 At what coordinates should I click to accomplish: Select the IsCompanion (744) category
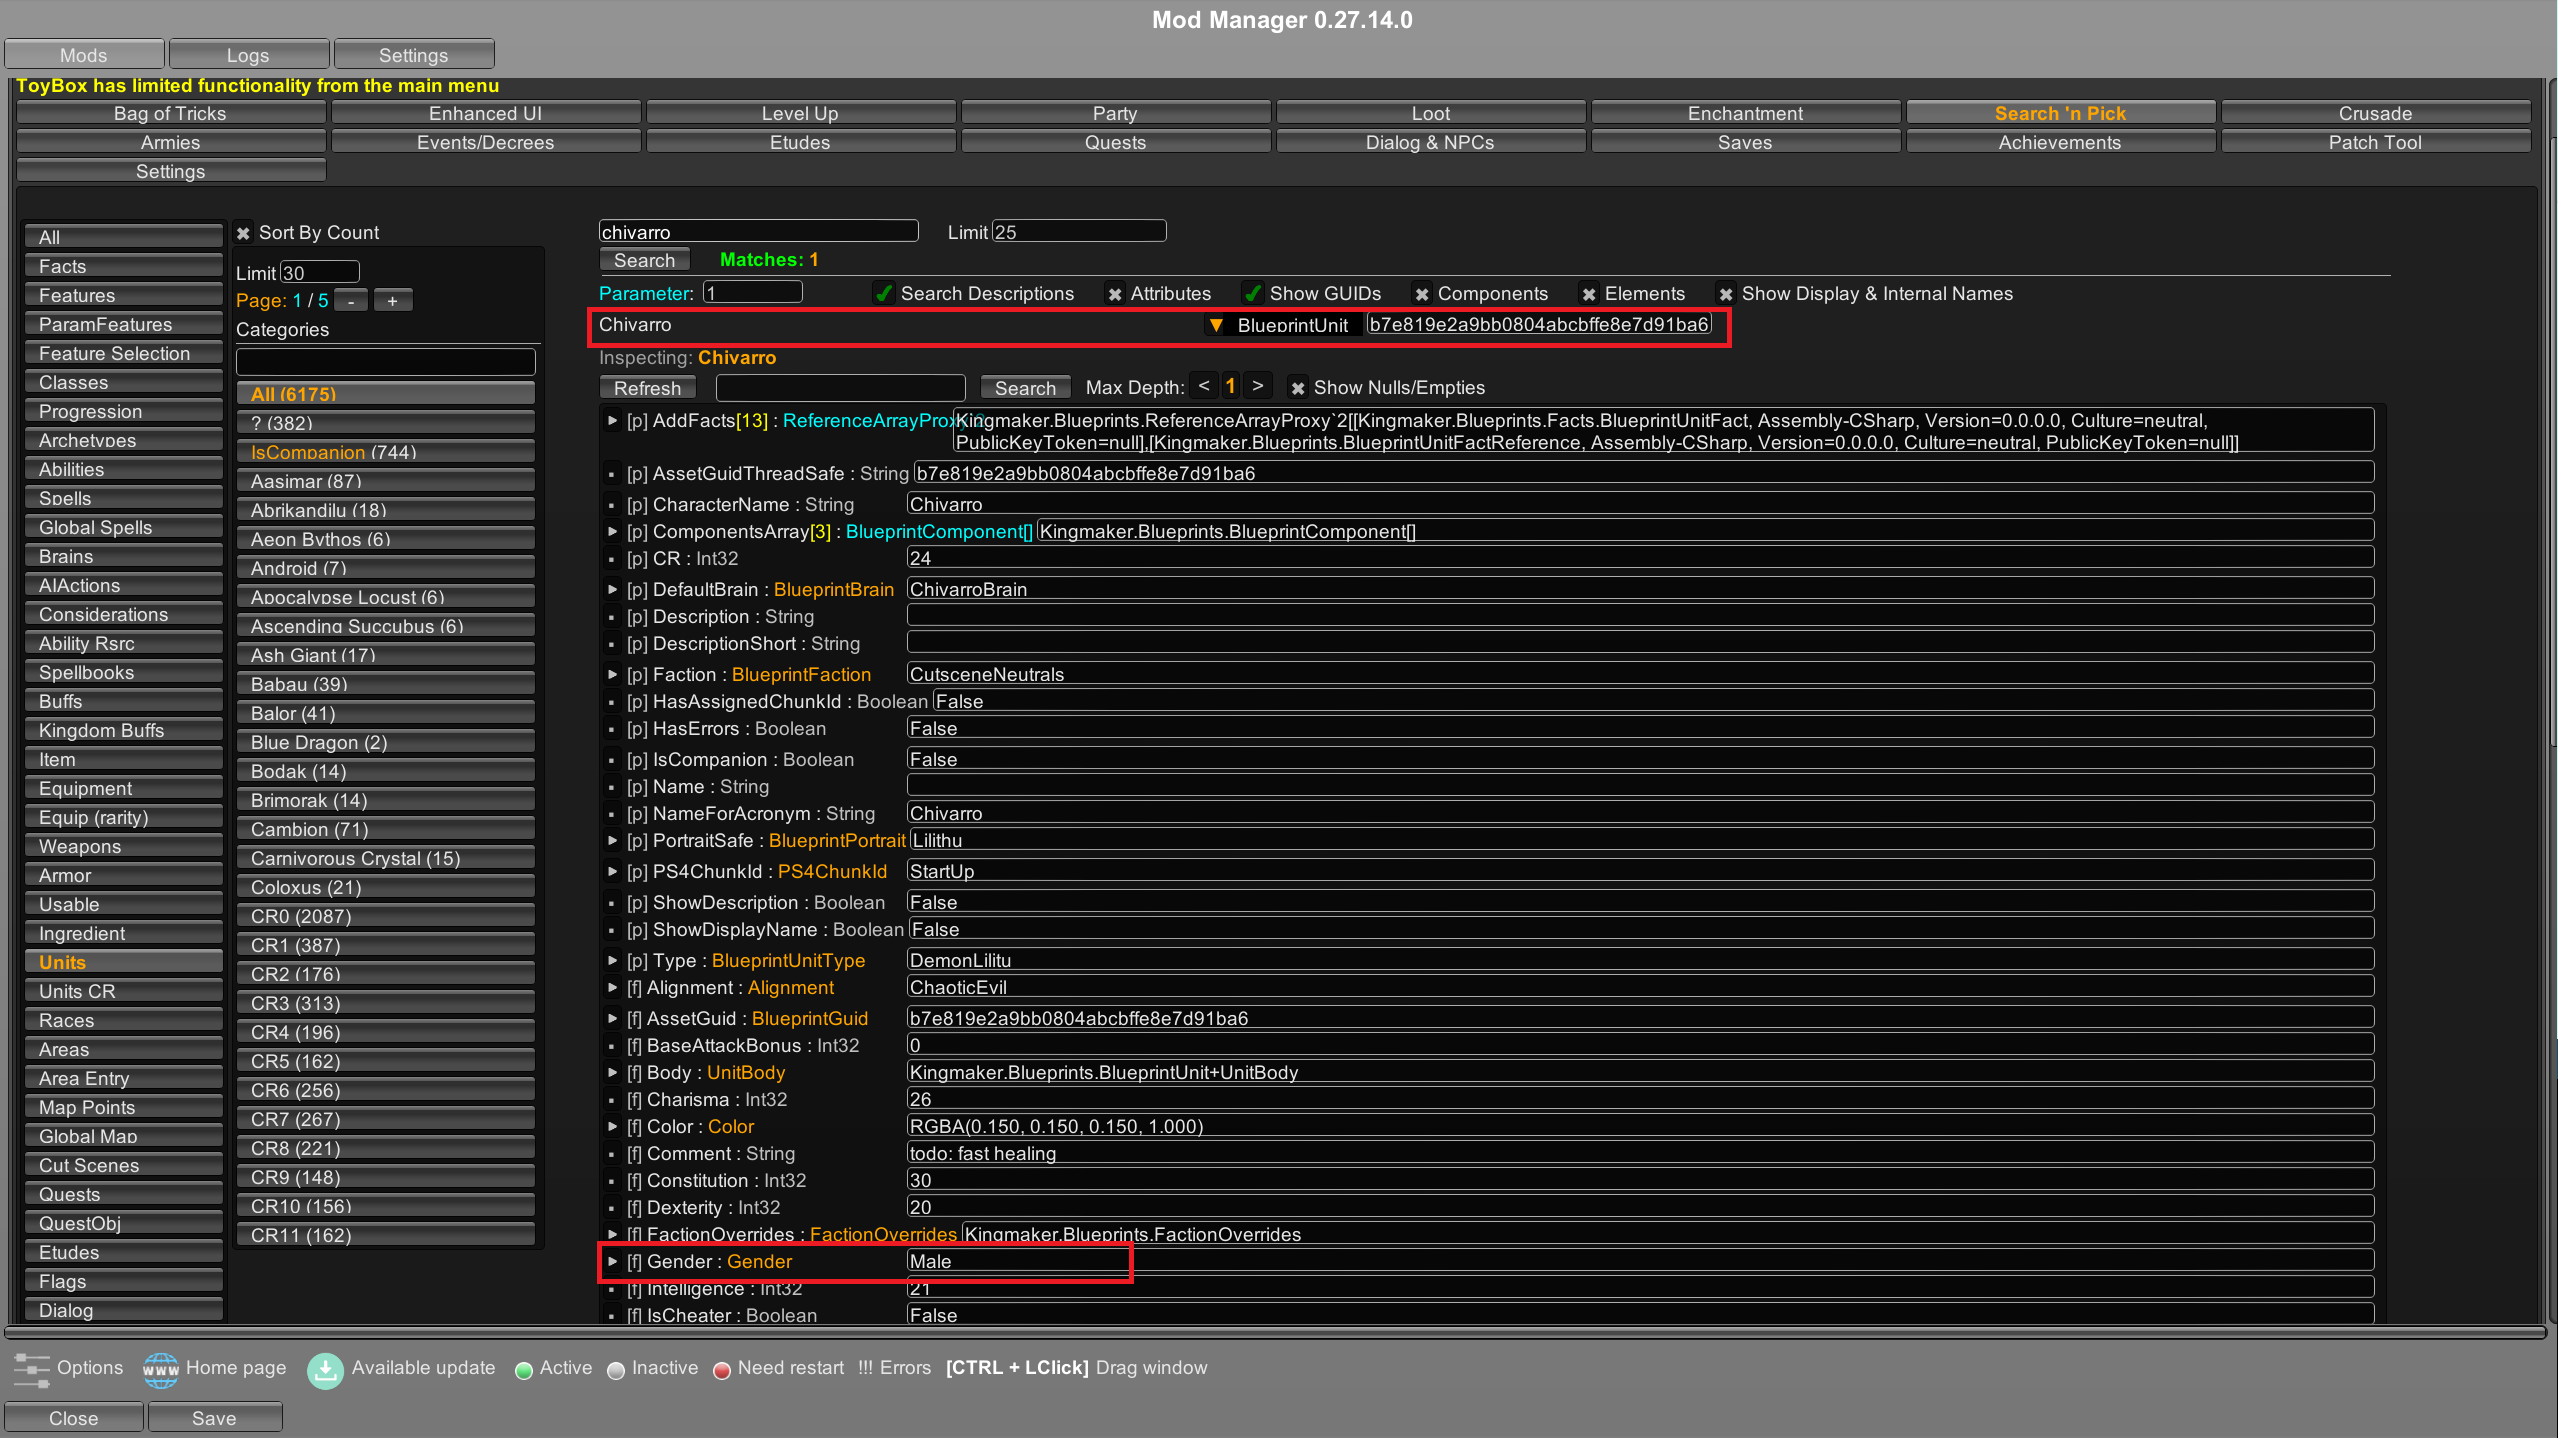click(386, 452)
